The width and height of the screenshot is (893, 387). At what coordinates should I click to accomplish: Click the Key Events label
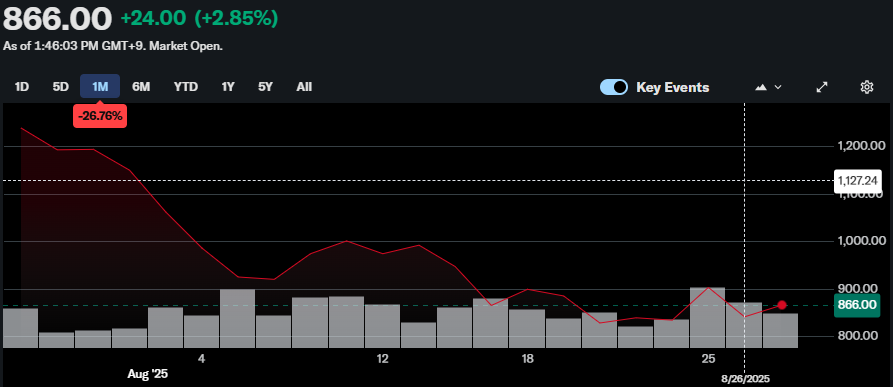coord(673,88)
